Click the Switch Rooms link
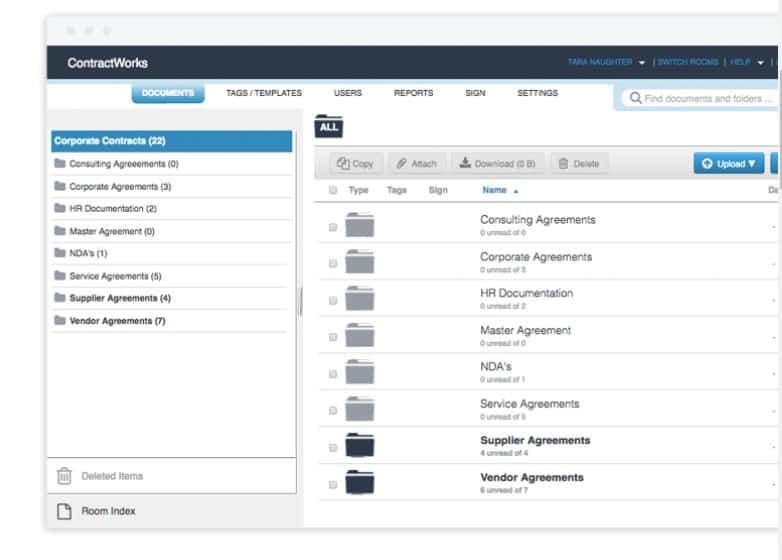The width and height of the screenshot is (782, 560). (688, 62)
